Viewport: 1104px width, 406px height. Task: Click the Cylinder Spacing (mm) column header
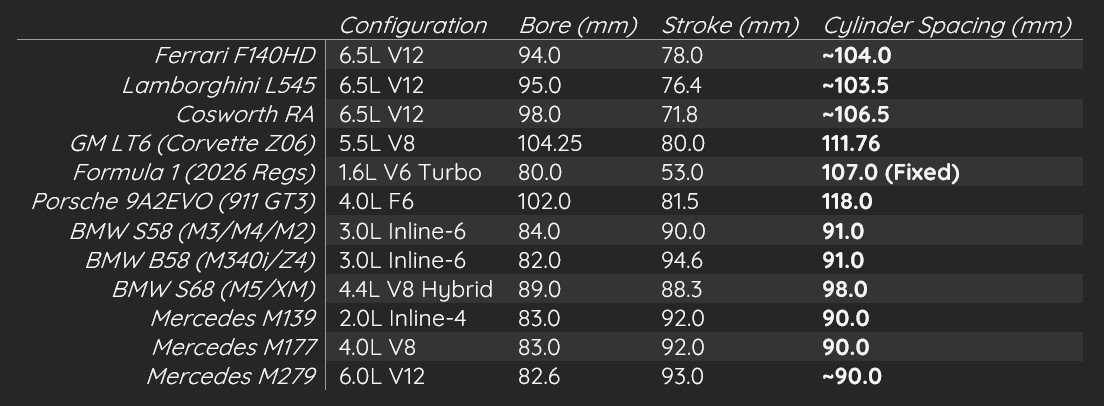950,25
